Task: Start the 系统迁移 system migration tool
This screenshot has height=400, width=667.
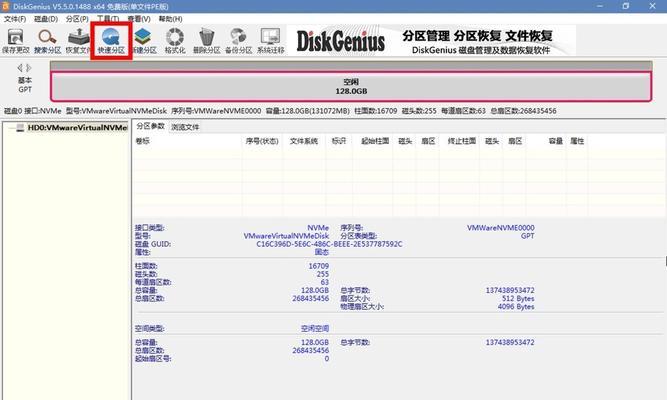Action: coord(271,41)
